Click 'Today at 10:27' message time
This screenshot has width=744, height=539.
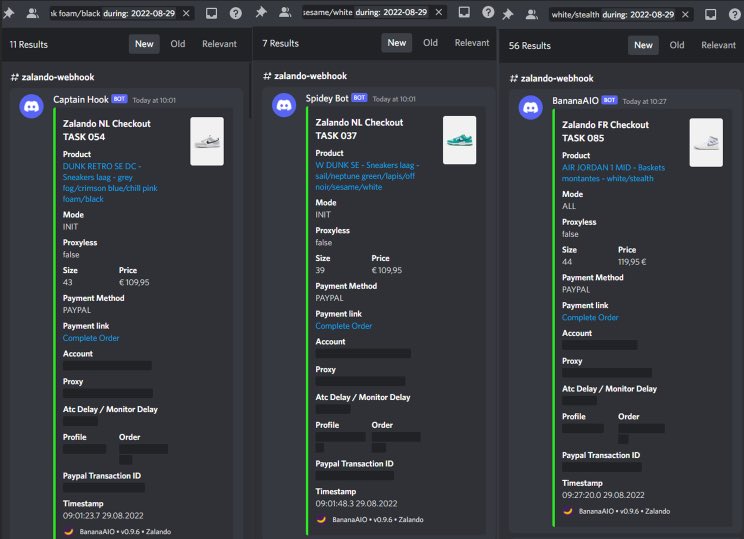coord(644,102)
